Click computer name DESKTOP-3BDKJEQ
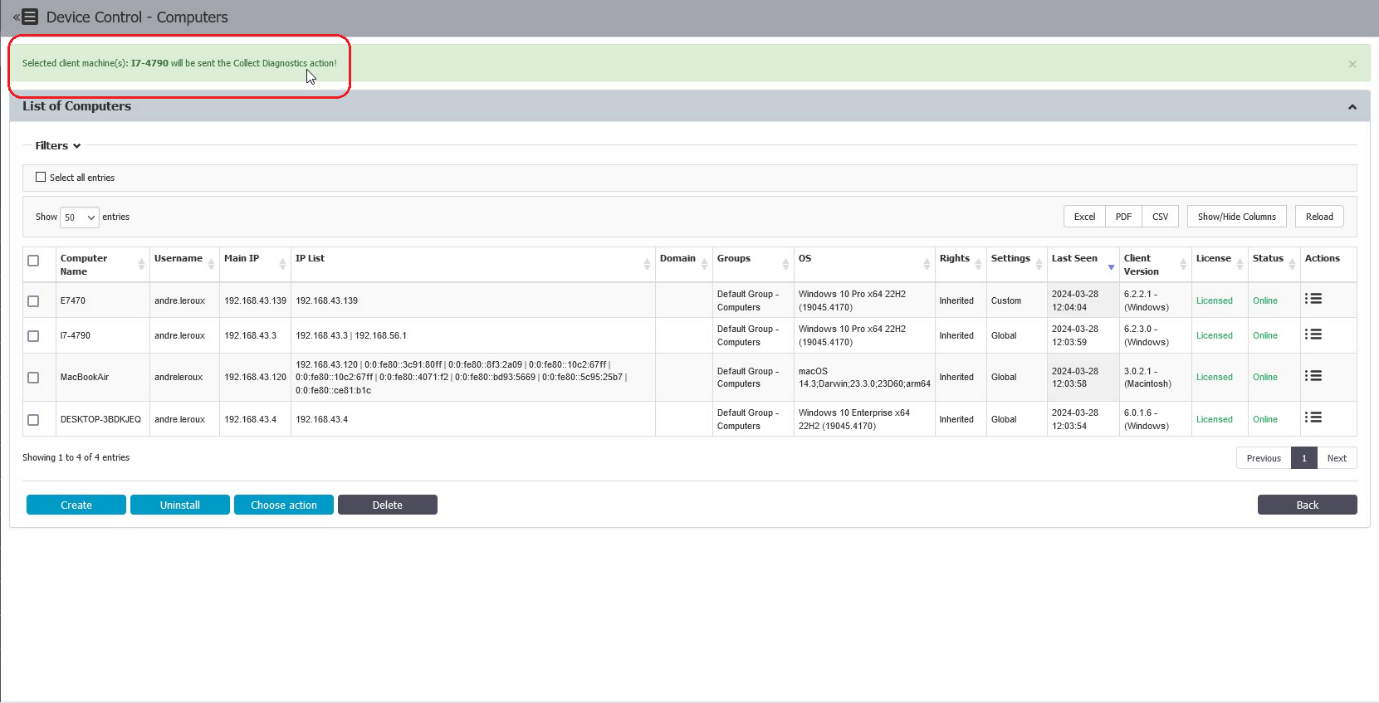The height and width of the screenshot is (703, 1379). coord(102,420)
